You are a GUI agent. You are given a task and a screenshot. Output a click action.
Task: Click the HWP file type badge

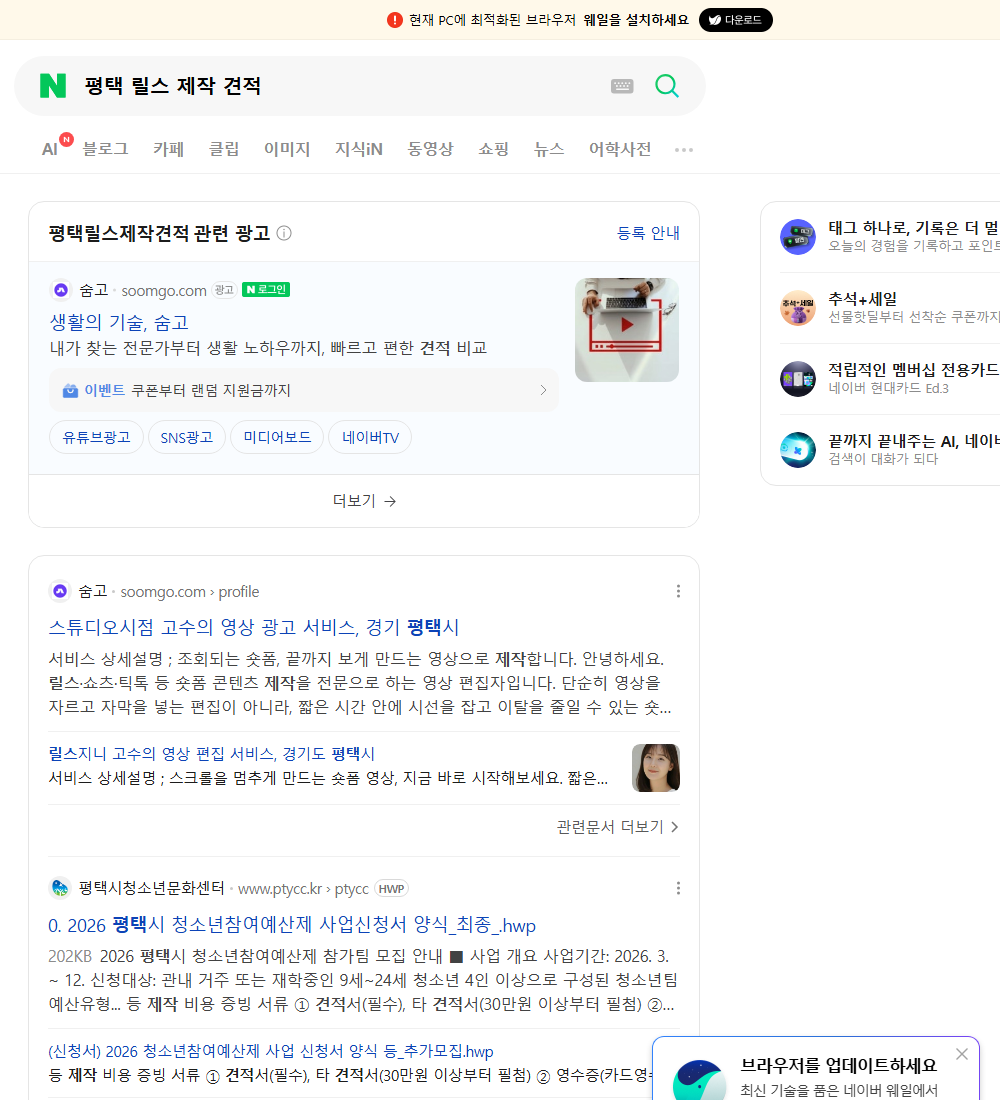pyautogui.click(x=391, y=889)
